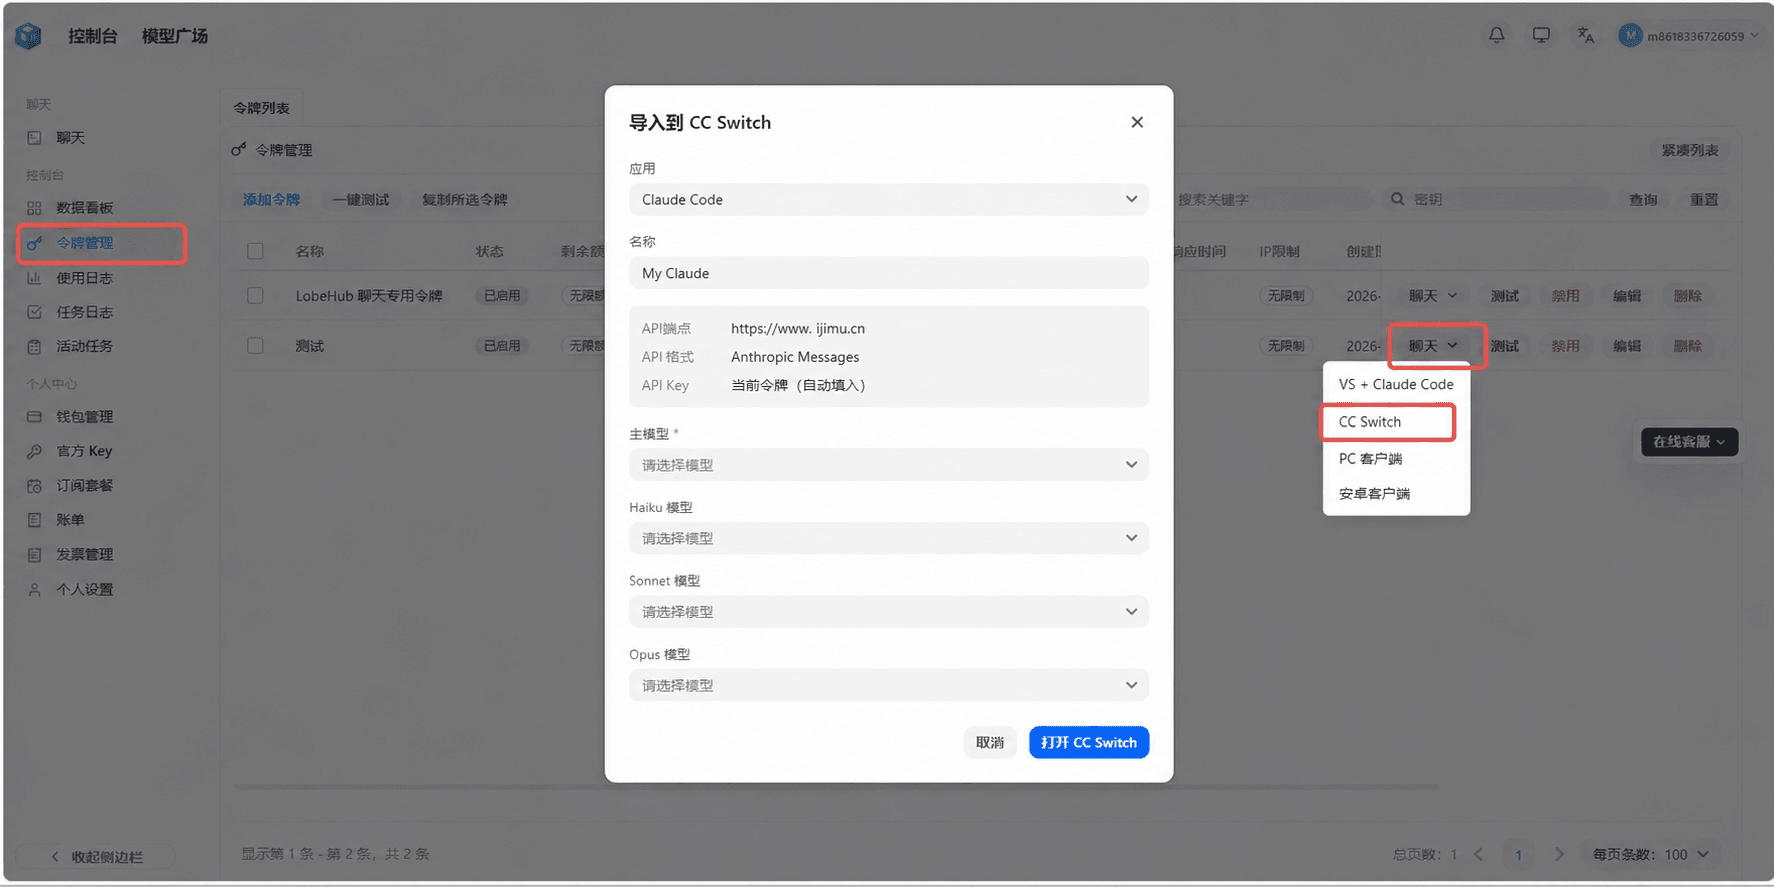This screenshot has height=887, width=1774.
Task: Click the 订阅套餐 subscription icon
Action: (34, 486)
